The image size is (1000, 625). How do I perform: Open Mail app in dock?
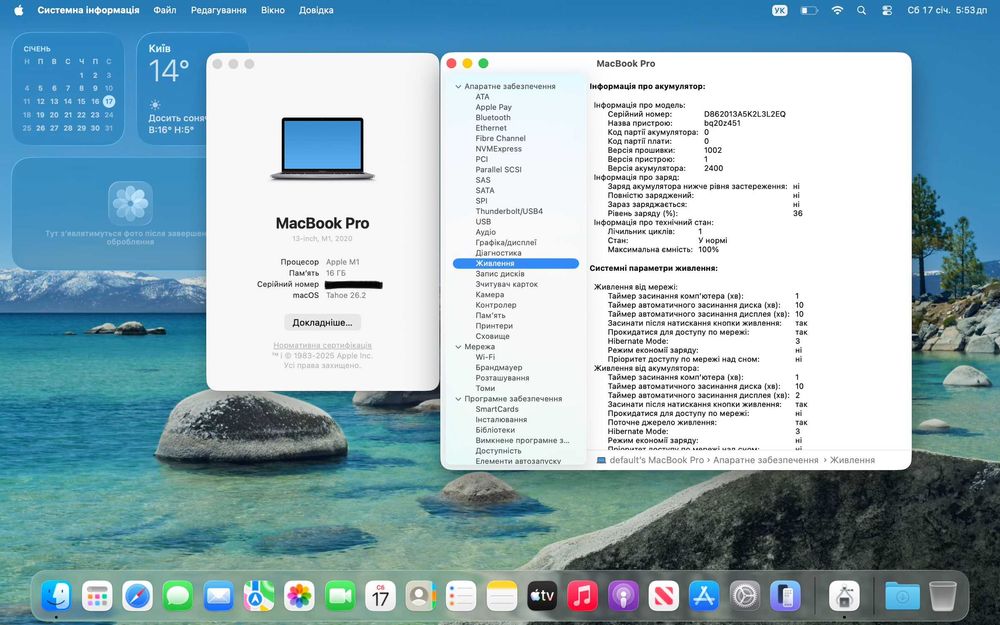(218, 596)
